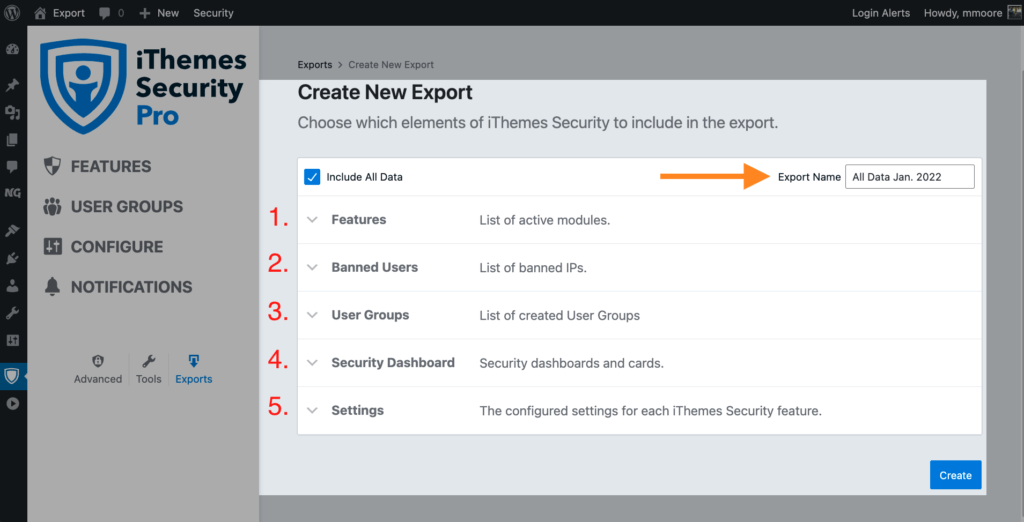Screen dimensions: 1024x522
Task: Open Posts pushpin icon in sidebar
Action: [x=12, y=86]
